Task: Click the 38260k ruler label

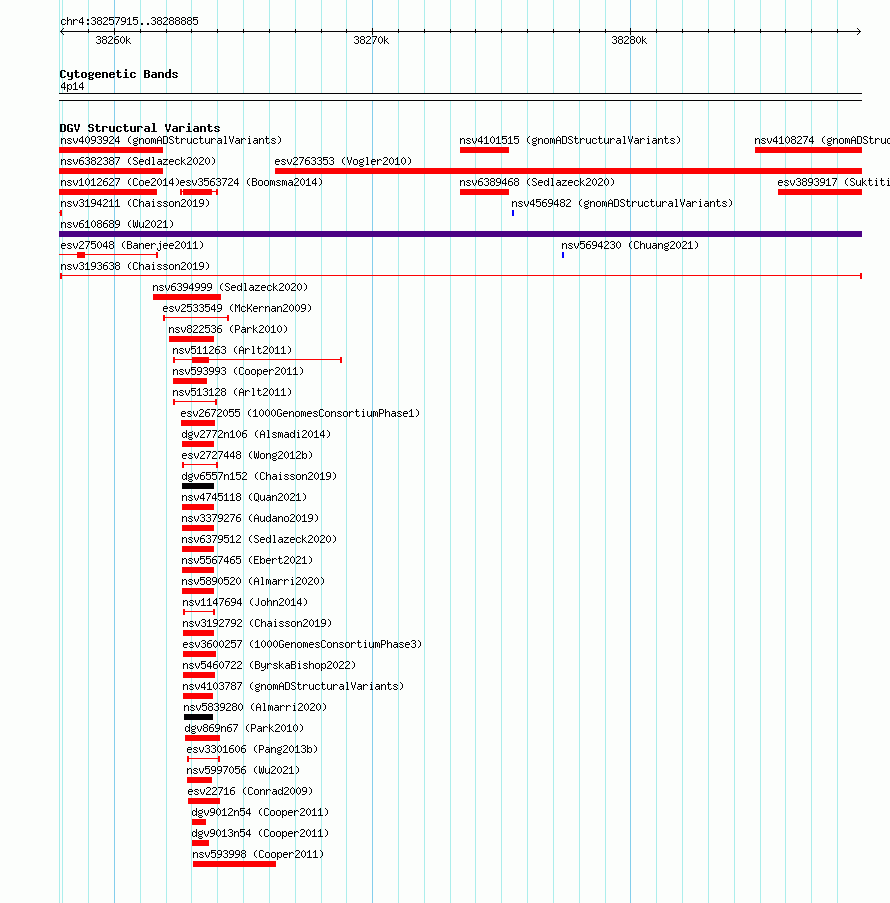Action: (113, 40)
